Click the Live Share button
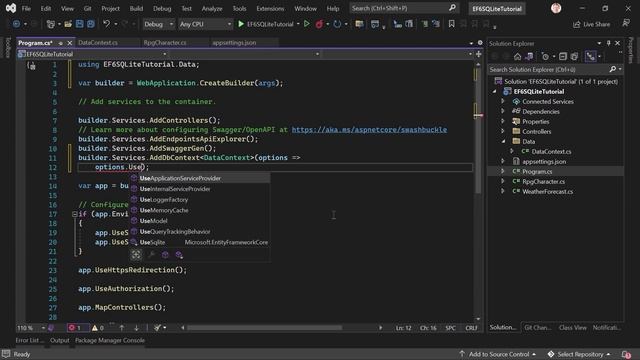 591,24
